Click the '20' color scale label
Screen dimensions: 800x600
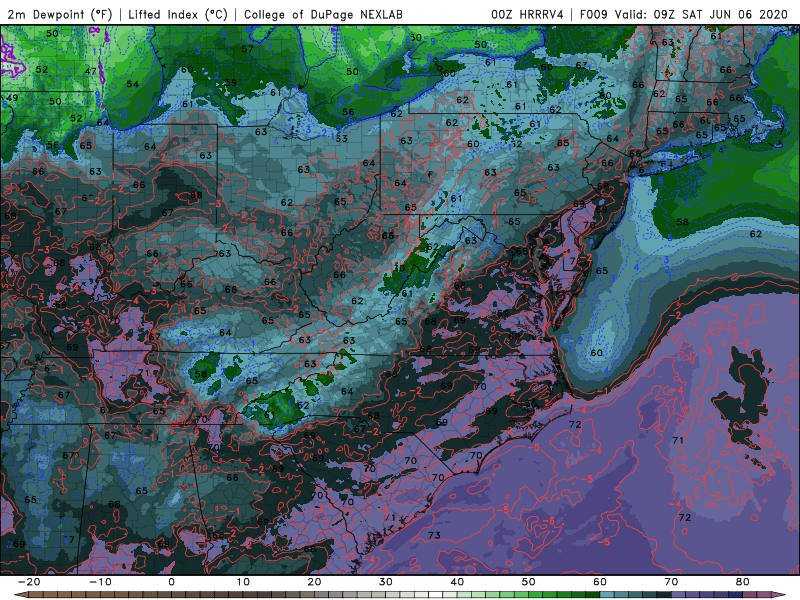coord(314,582)
